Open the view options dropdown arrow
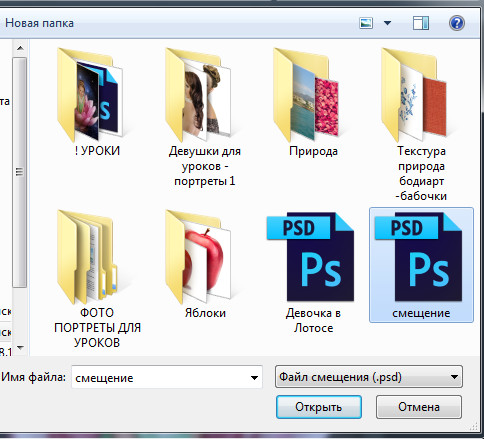 387,23
